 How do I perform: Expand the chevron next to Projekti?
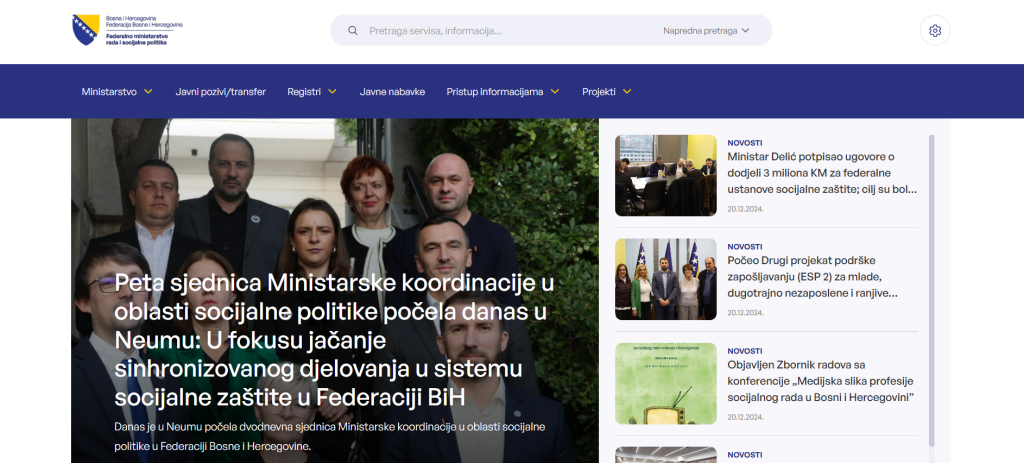click(x=627, y=91)
